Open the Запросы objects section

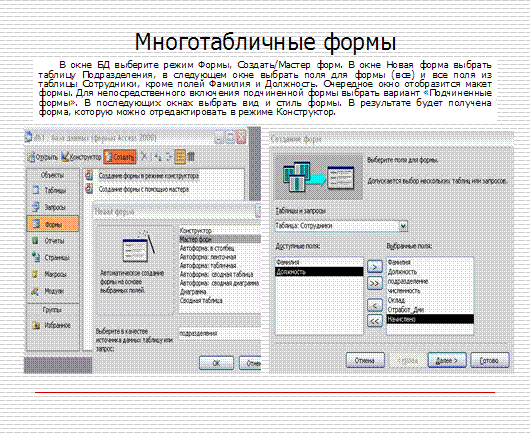click(52, 207)
